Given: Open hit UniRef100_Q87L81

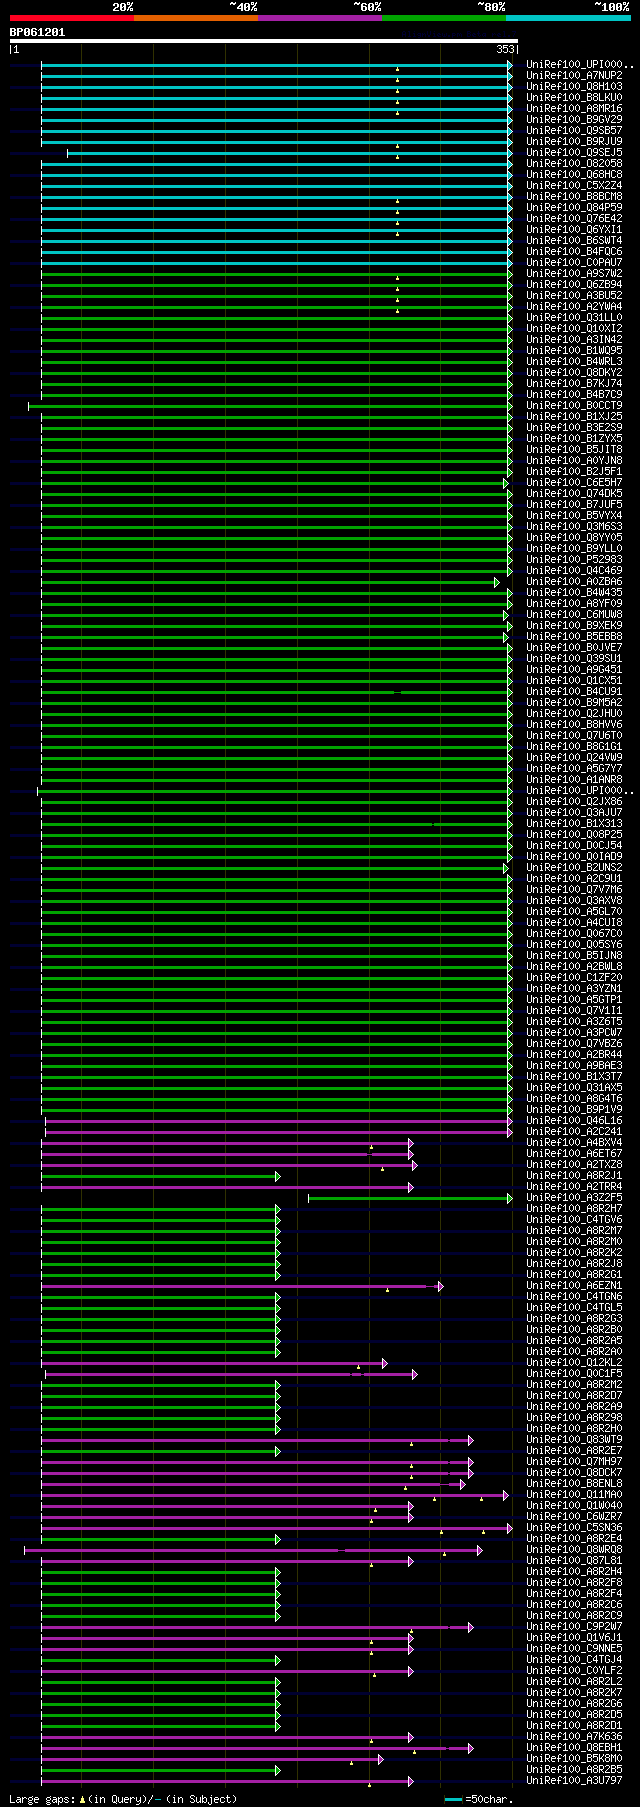Looking at the screenshot, I should tap(574, 1560).
